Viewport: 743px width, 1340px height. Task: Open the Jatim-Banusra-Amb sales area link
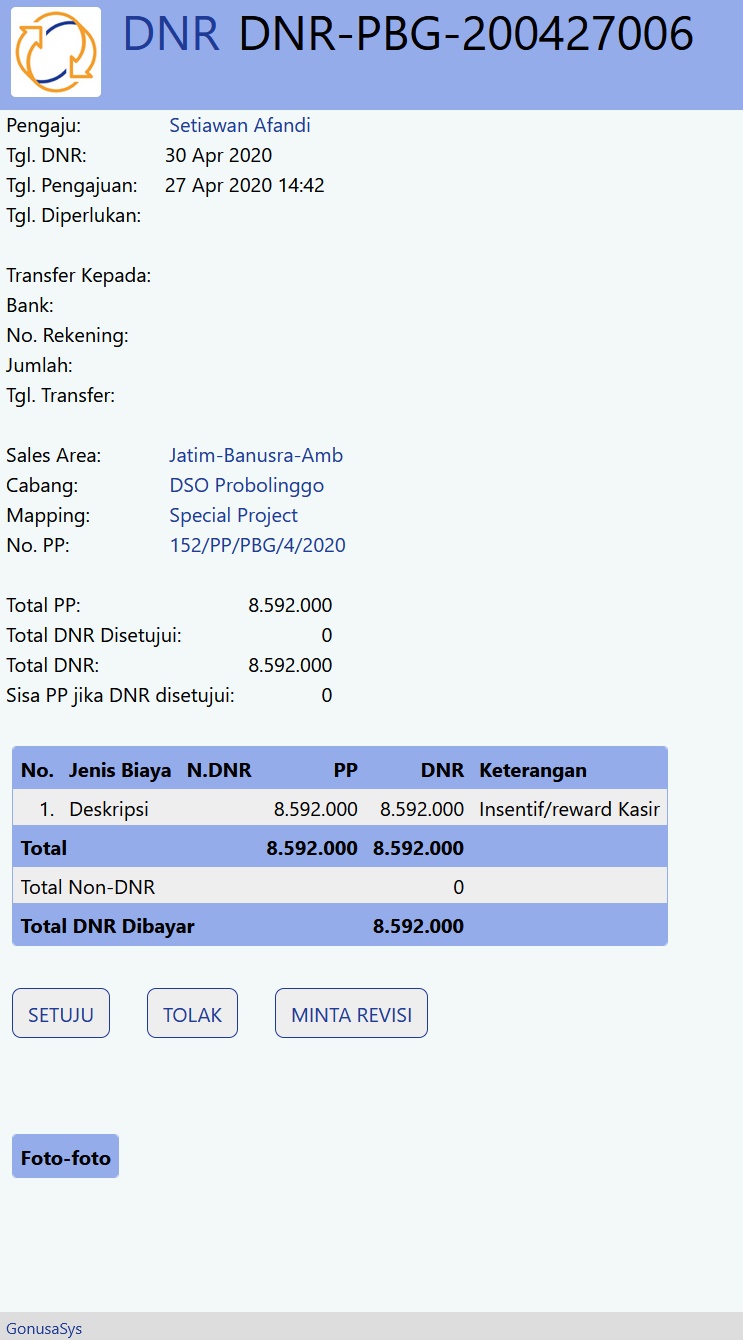pos(256,455)
